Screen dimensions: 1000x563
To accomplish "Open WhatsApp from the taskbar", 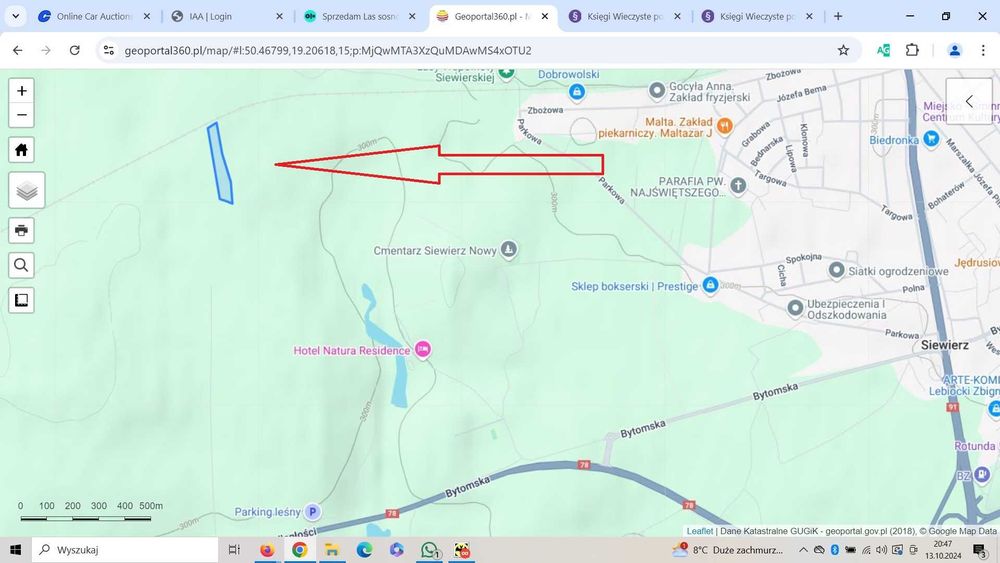I will [x=430, y=550].
